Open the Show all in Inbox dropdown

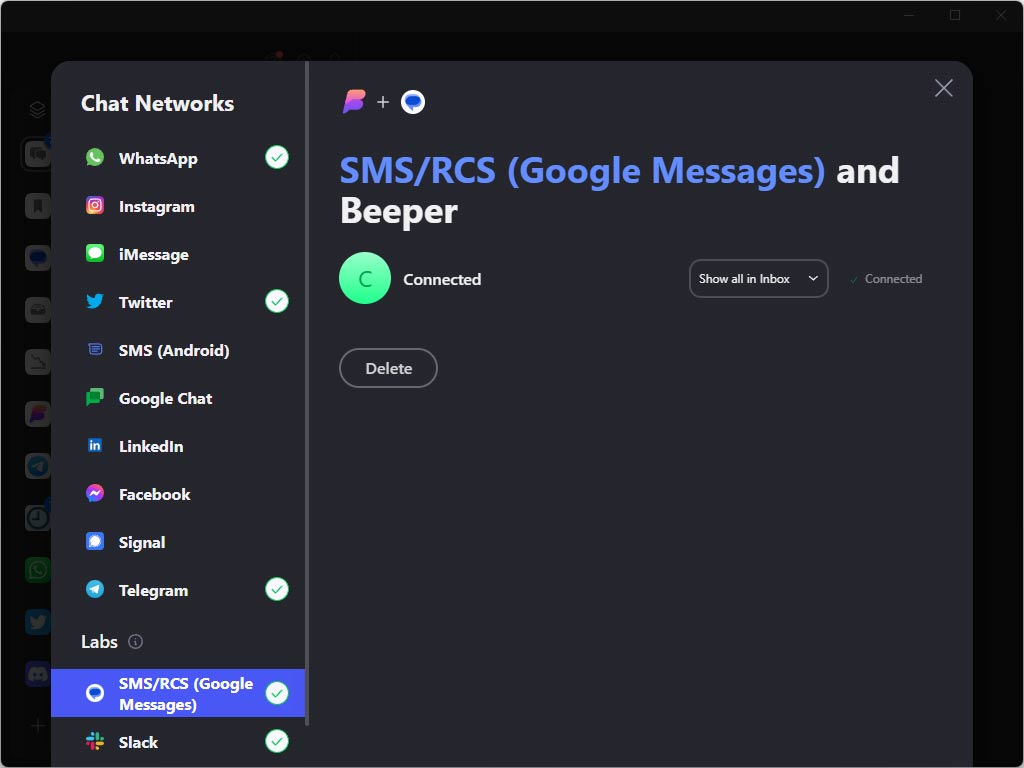pyautogui.click(x=757, y=279)
